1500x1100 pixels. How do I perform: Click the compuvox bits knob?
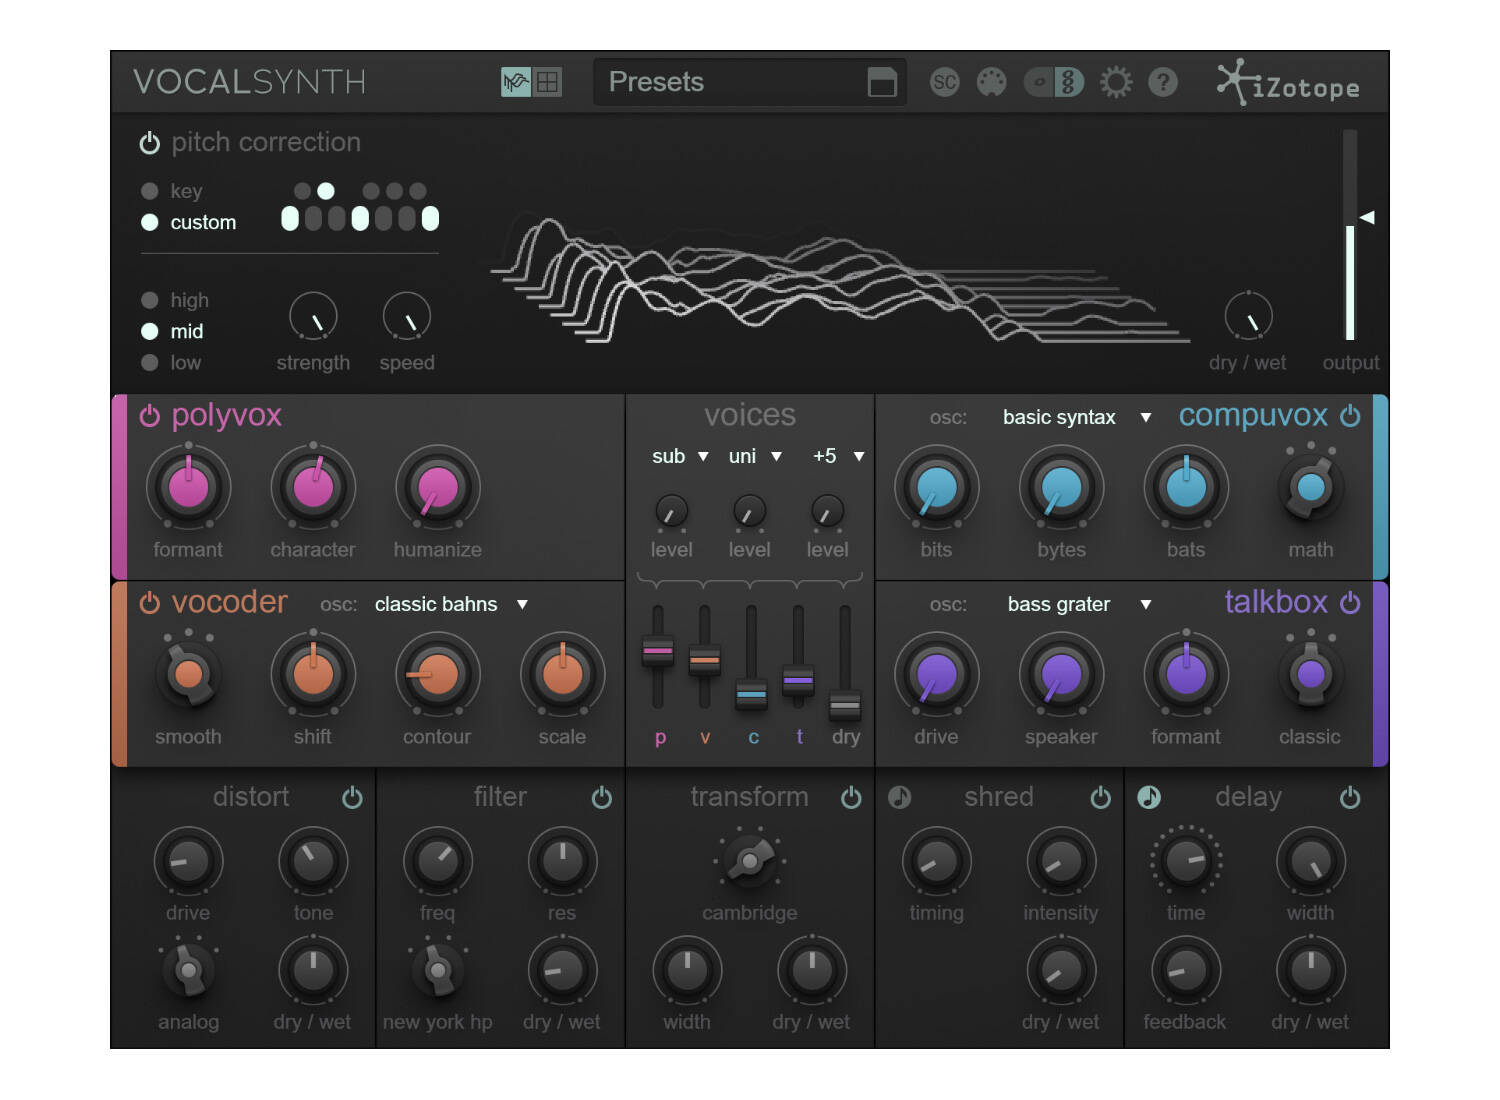(937, 487)
